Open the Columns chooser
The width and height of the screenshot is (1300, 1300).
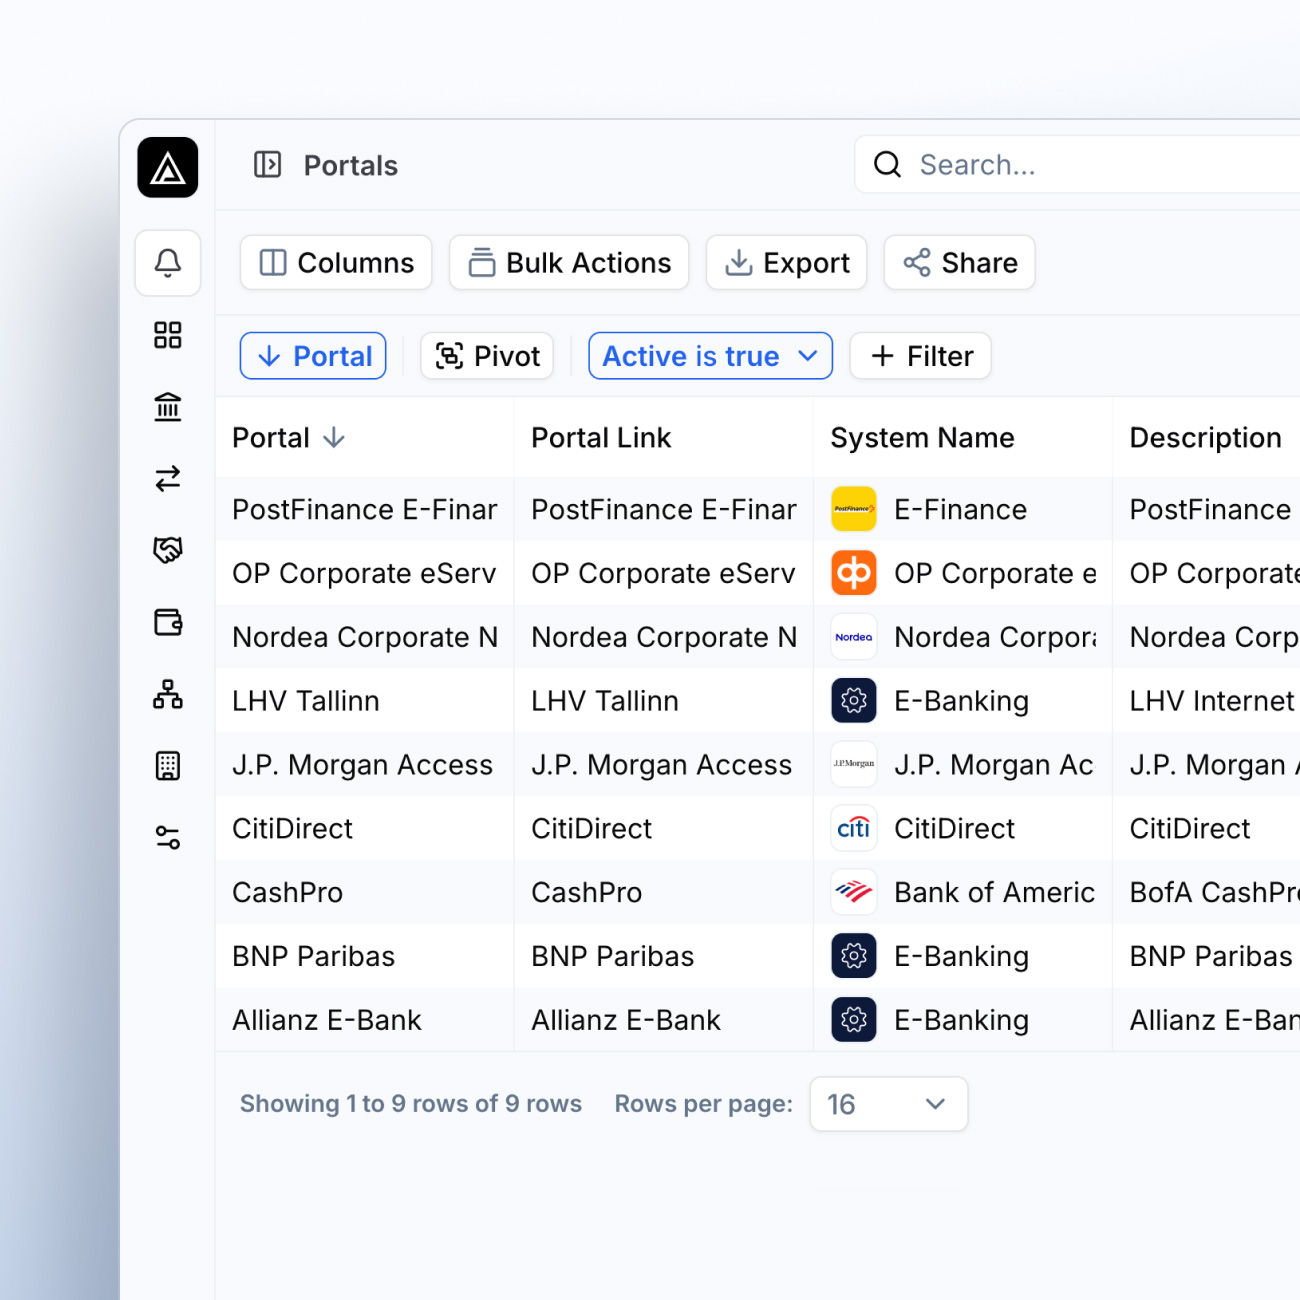336,263
